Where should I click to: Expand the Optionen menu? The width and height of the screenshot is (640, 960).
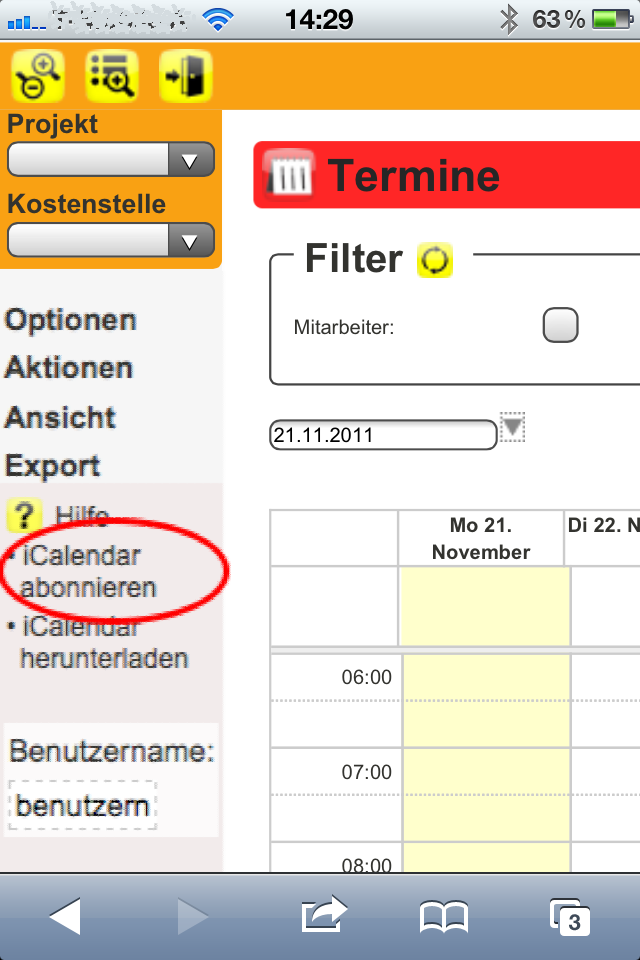tap(70, 321)
